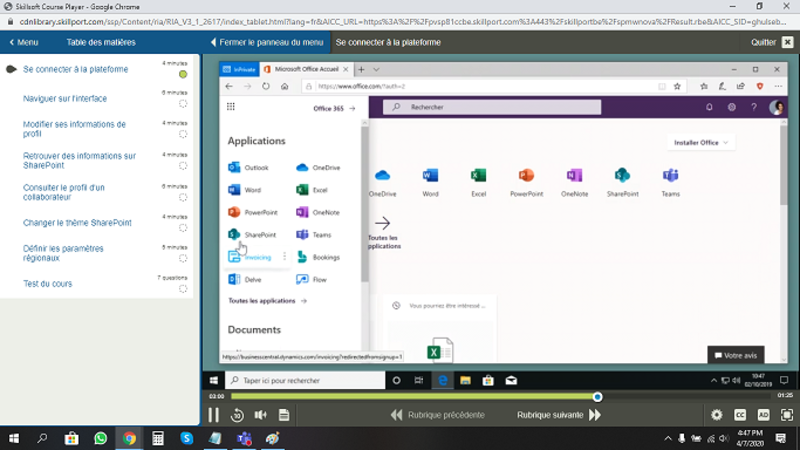Go to Rubrique précédente

coord(438,415)
